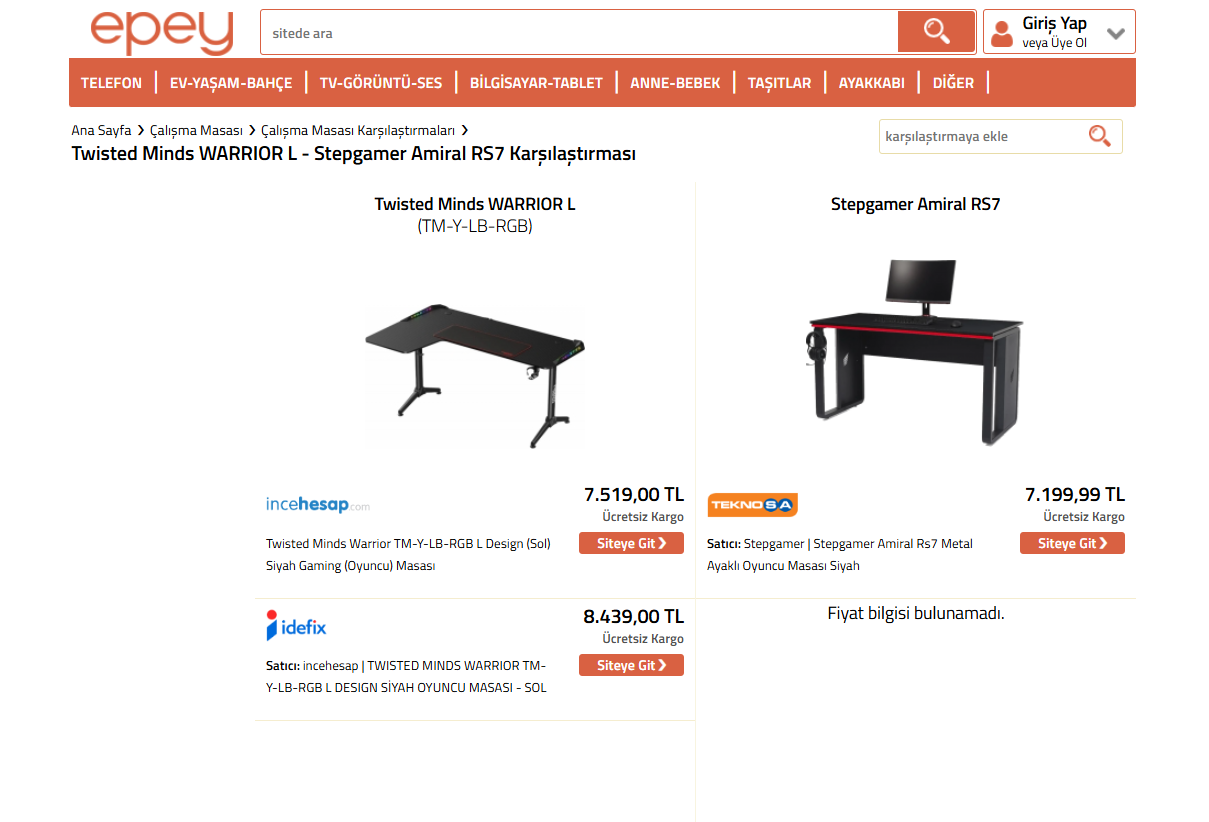This screenshot has width=1209, height=822.
Task: Go to Çalışma Masası breadcrumb link
Action: [x=197, y=131]
